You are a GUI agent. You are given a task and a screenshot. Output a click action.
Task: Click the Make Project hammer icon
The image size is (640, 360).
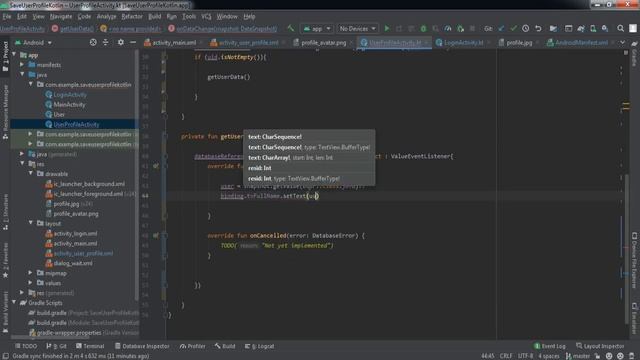click(x=291, y=29)
